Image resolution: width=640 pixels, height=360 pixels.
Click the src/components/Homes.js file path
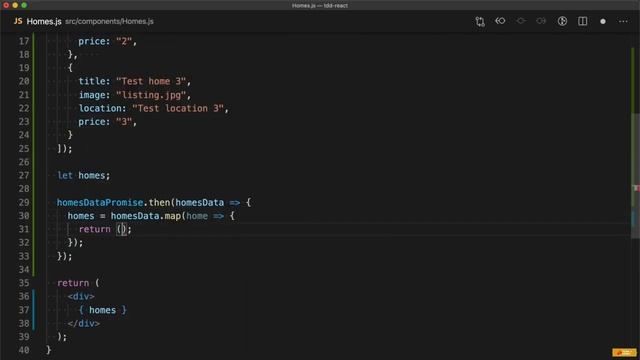click(x=109, y=21)
